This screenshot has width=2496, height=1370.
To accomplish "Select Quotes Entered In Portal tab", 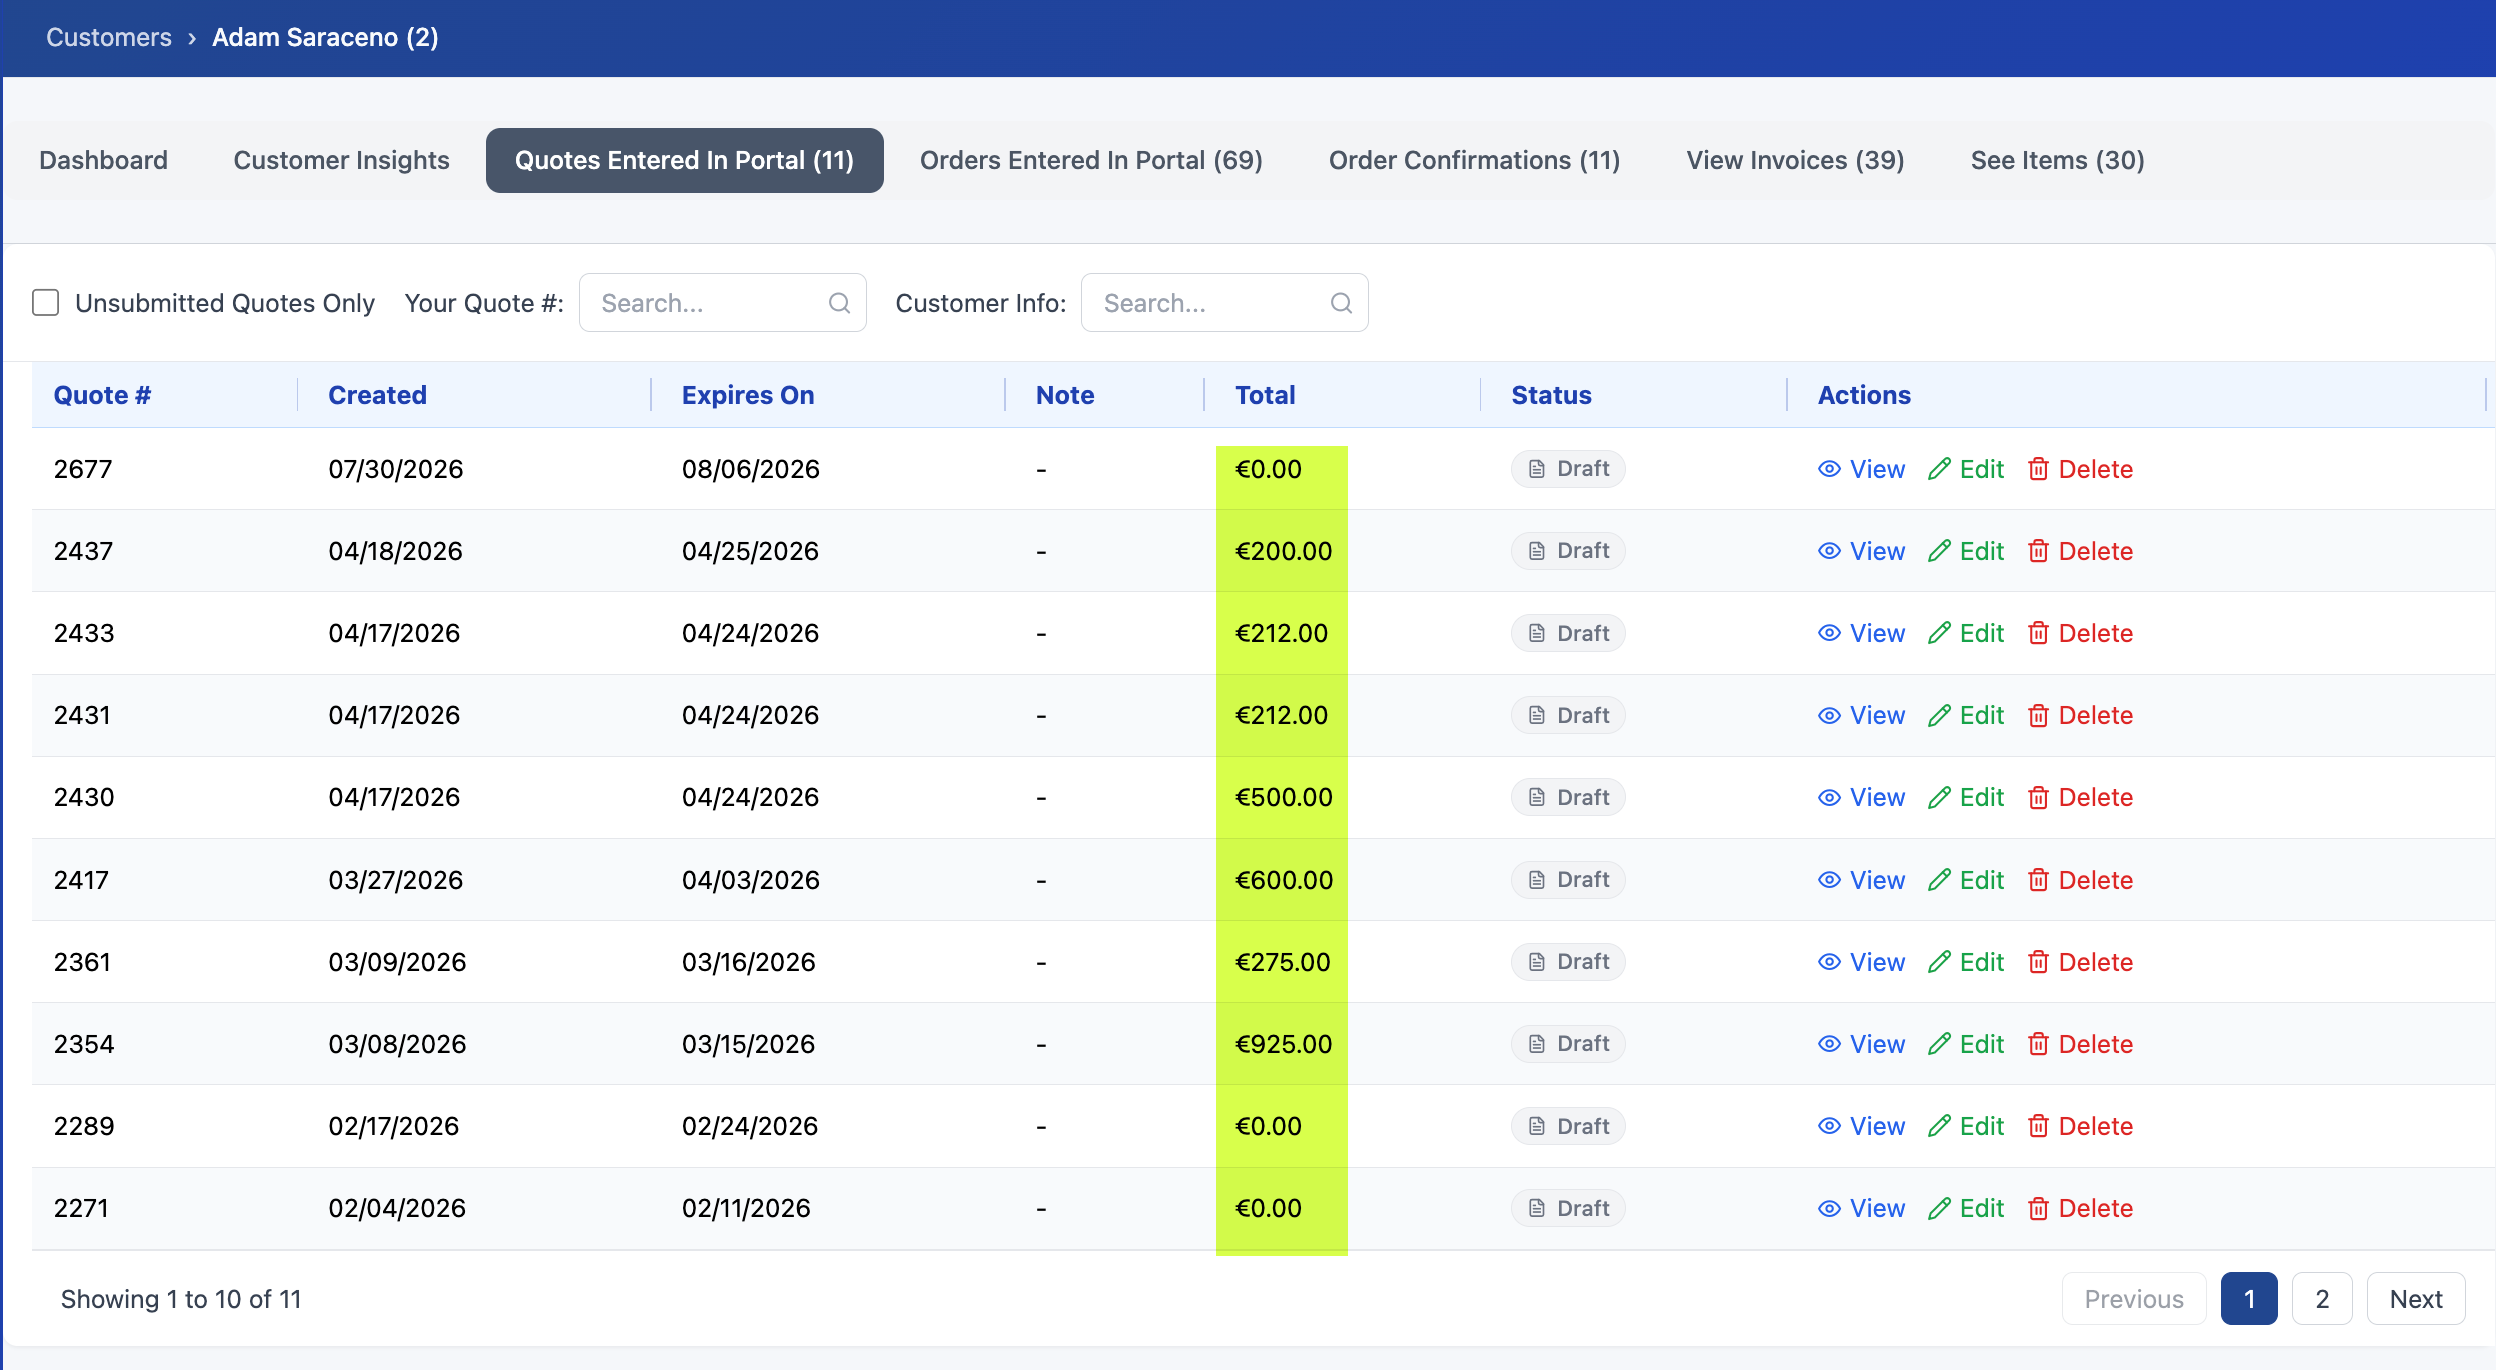I will 684,160.
